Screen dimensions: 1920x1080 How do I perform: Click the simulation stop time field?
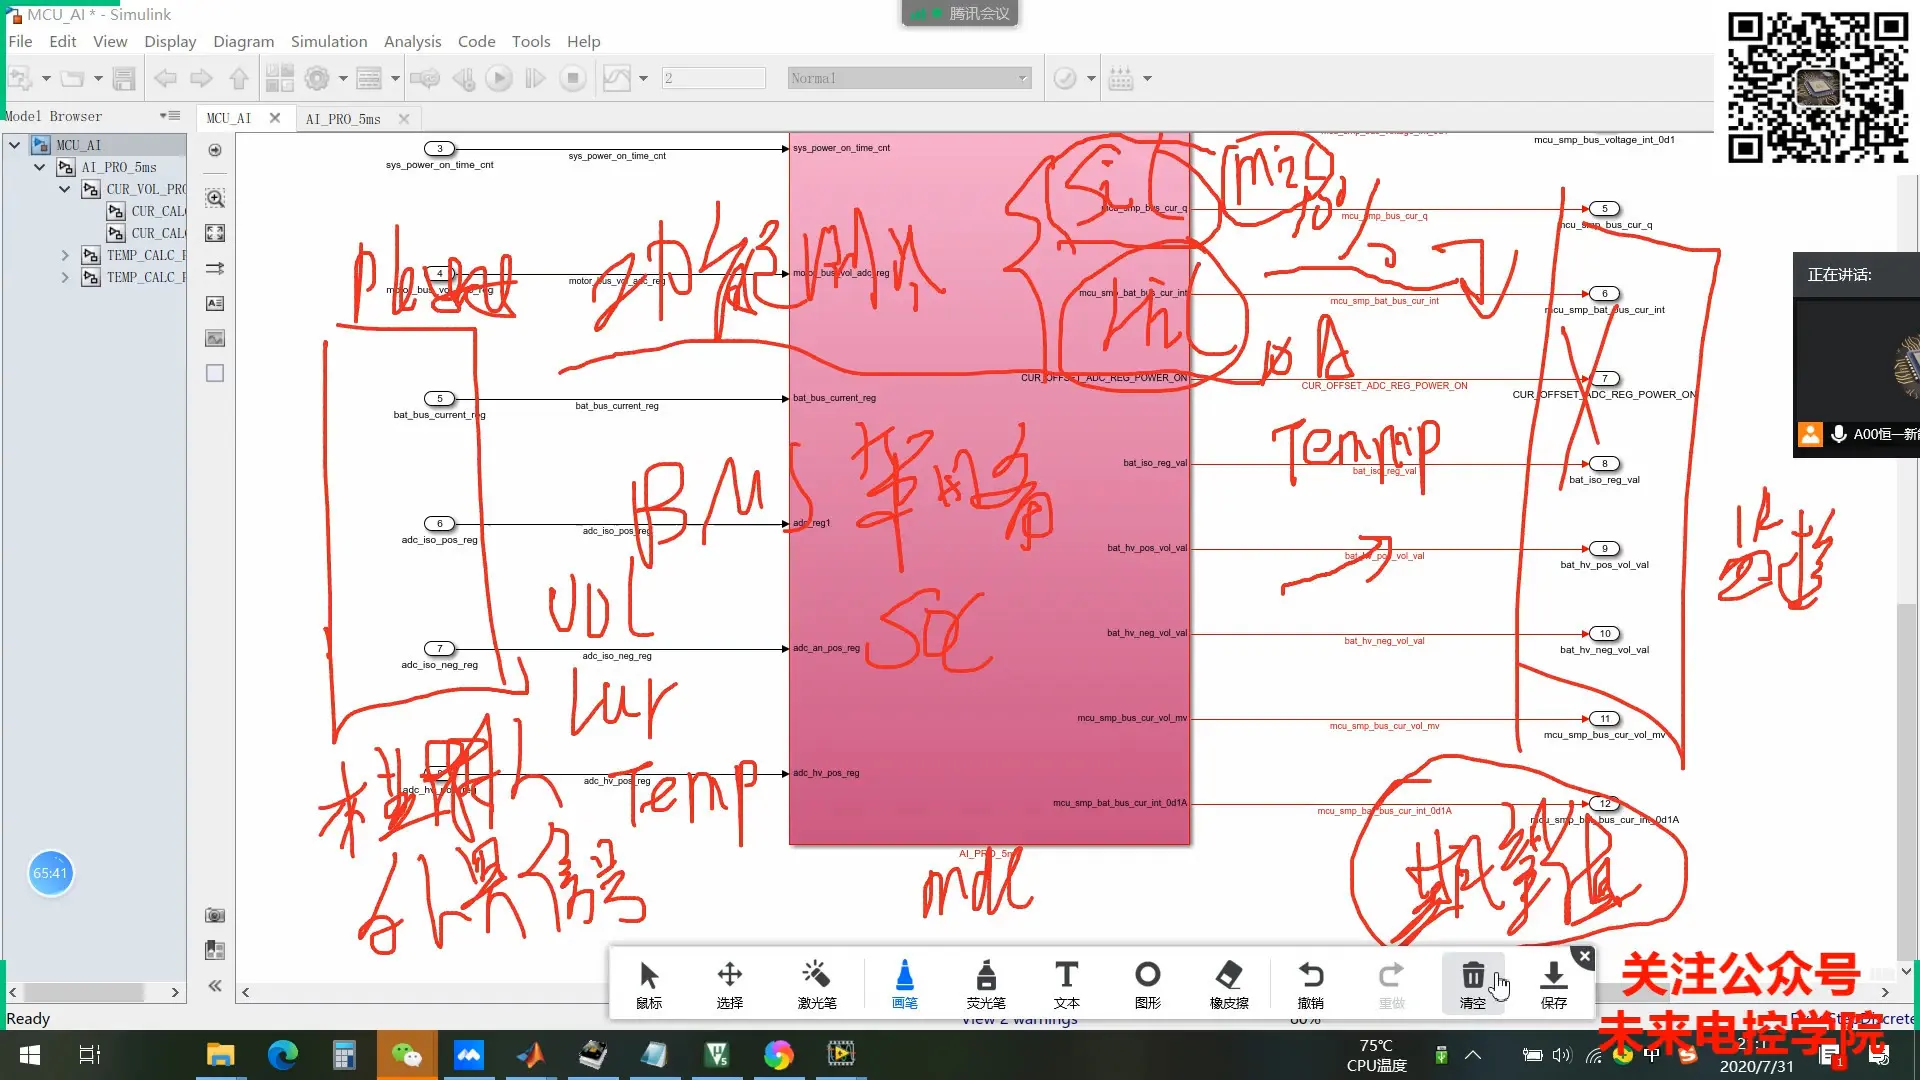coord(713,78)
